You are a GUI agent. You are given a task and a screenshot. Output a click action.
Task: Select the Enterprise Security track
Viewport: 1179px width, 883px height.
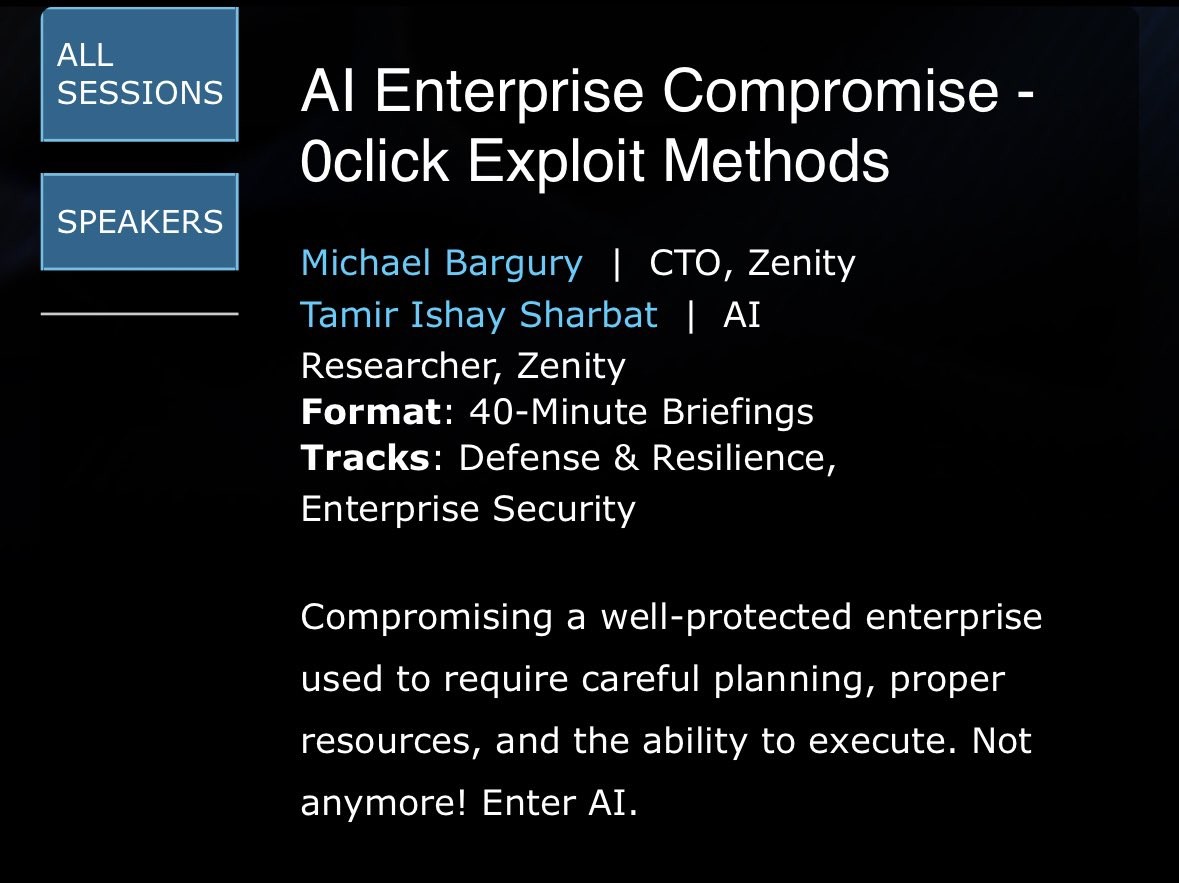click(x=468, y=509)
